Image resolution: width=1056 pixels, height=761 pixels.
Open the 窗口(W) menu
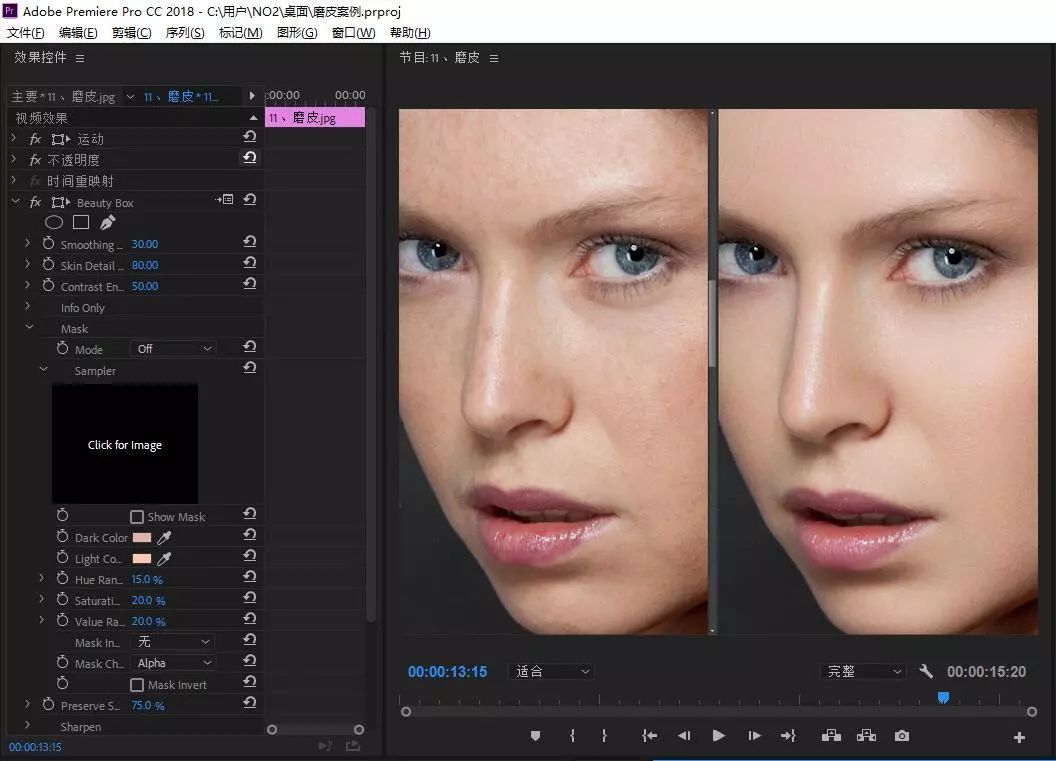[354, 32]
